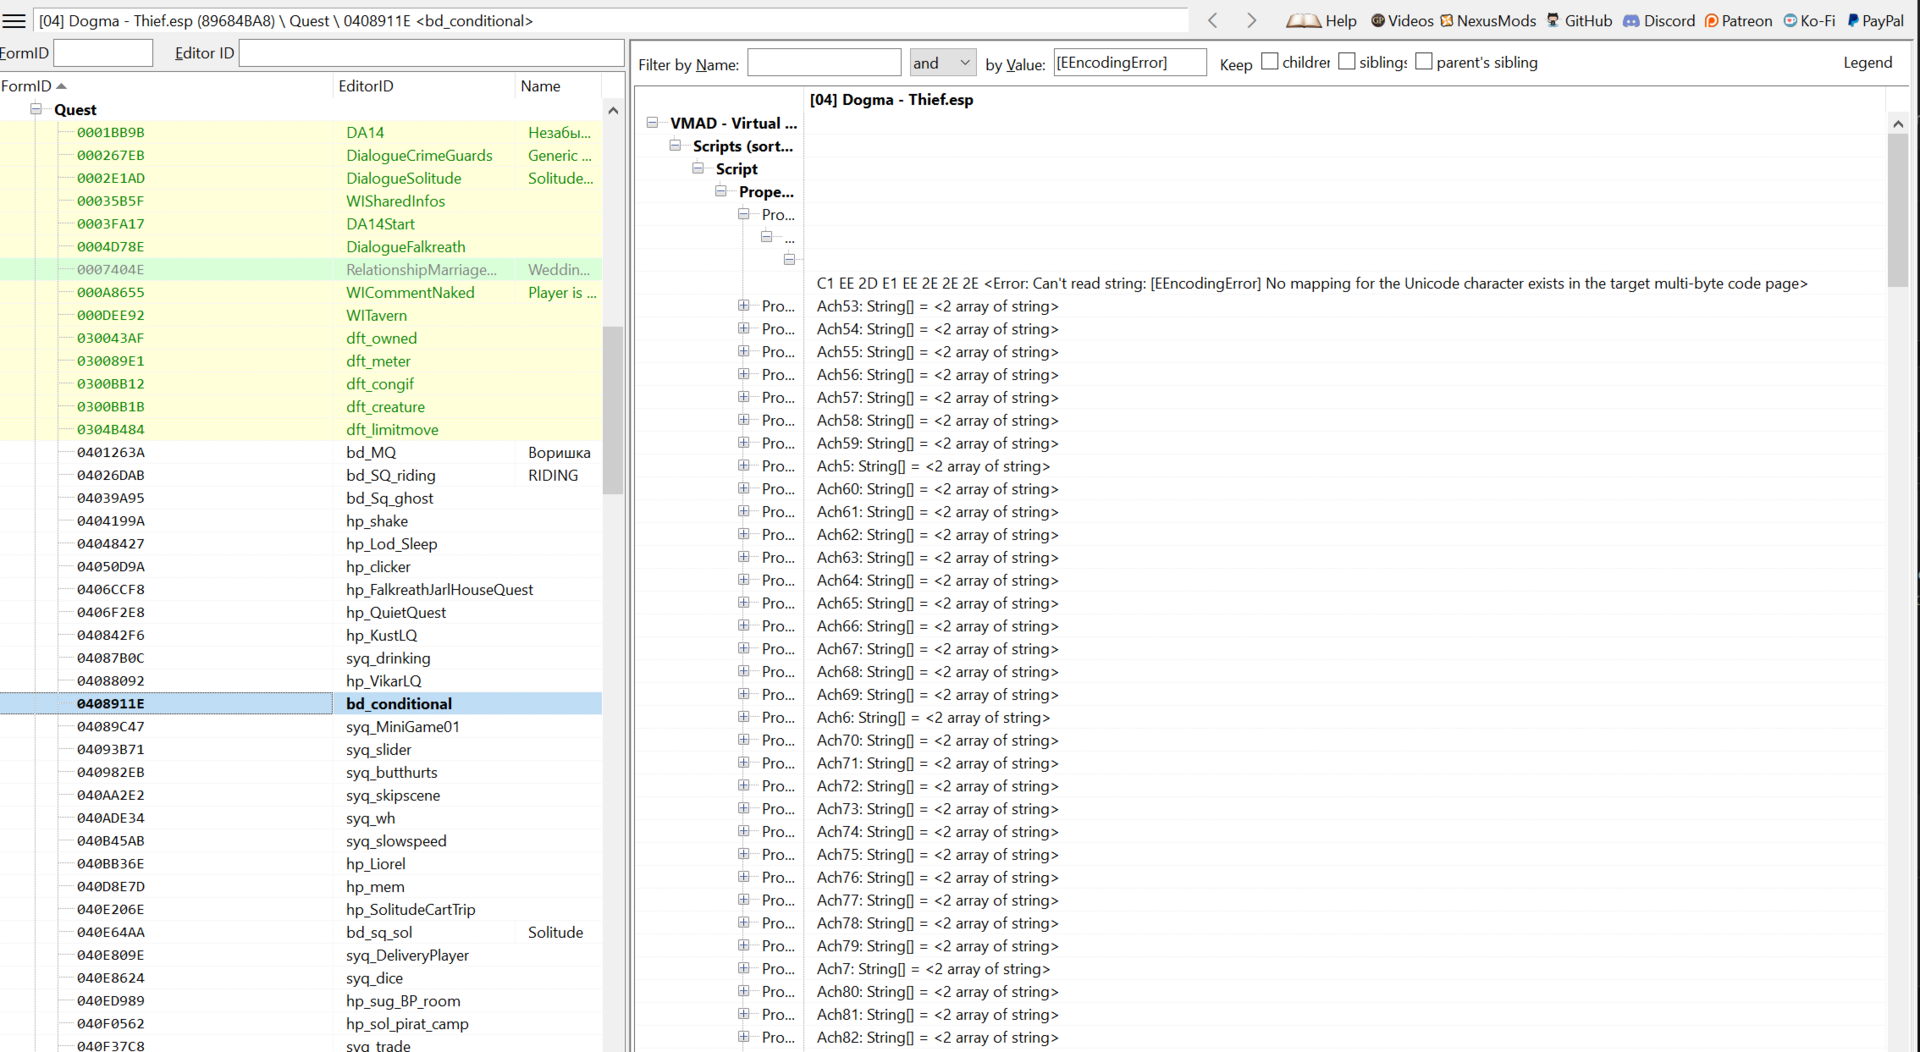This screenshot has height=1052, width=1920.
Task: Open the PayPal link
Action: pyautogui.click(x=1875, y=20)
